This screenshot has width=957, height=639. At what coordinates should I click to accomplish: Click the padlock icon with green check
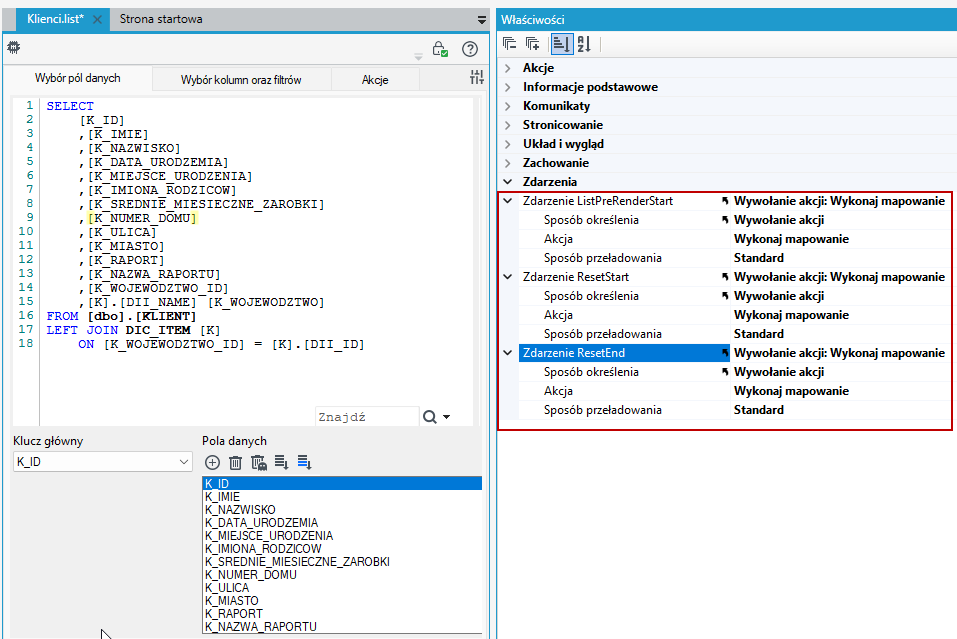(x=440, y=49)
